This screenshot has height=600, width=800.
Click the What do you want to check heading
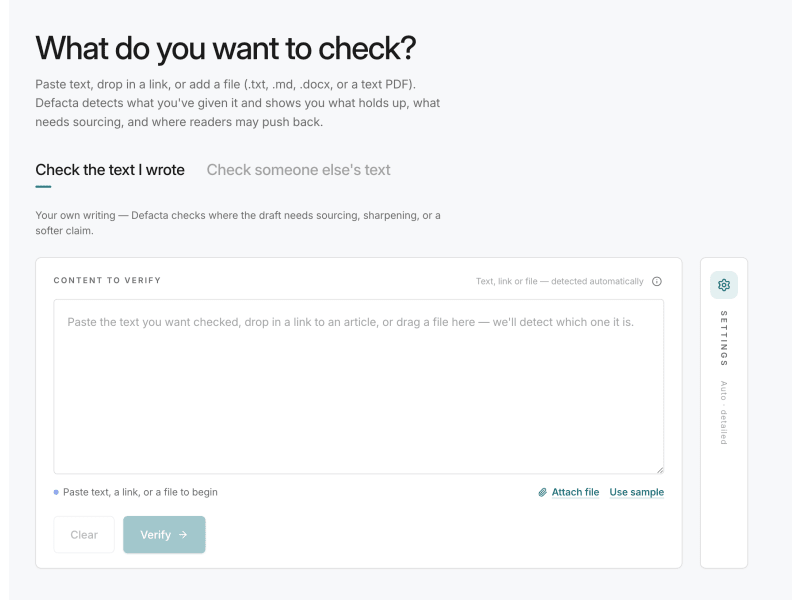[x=226, y=48]
